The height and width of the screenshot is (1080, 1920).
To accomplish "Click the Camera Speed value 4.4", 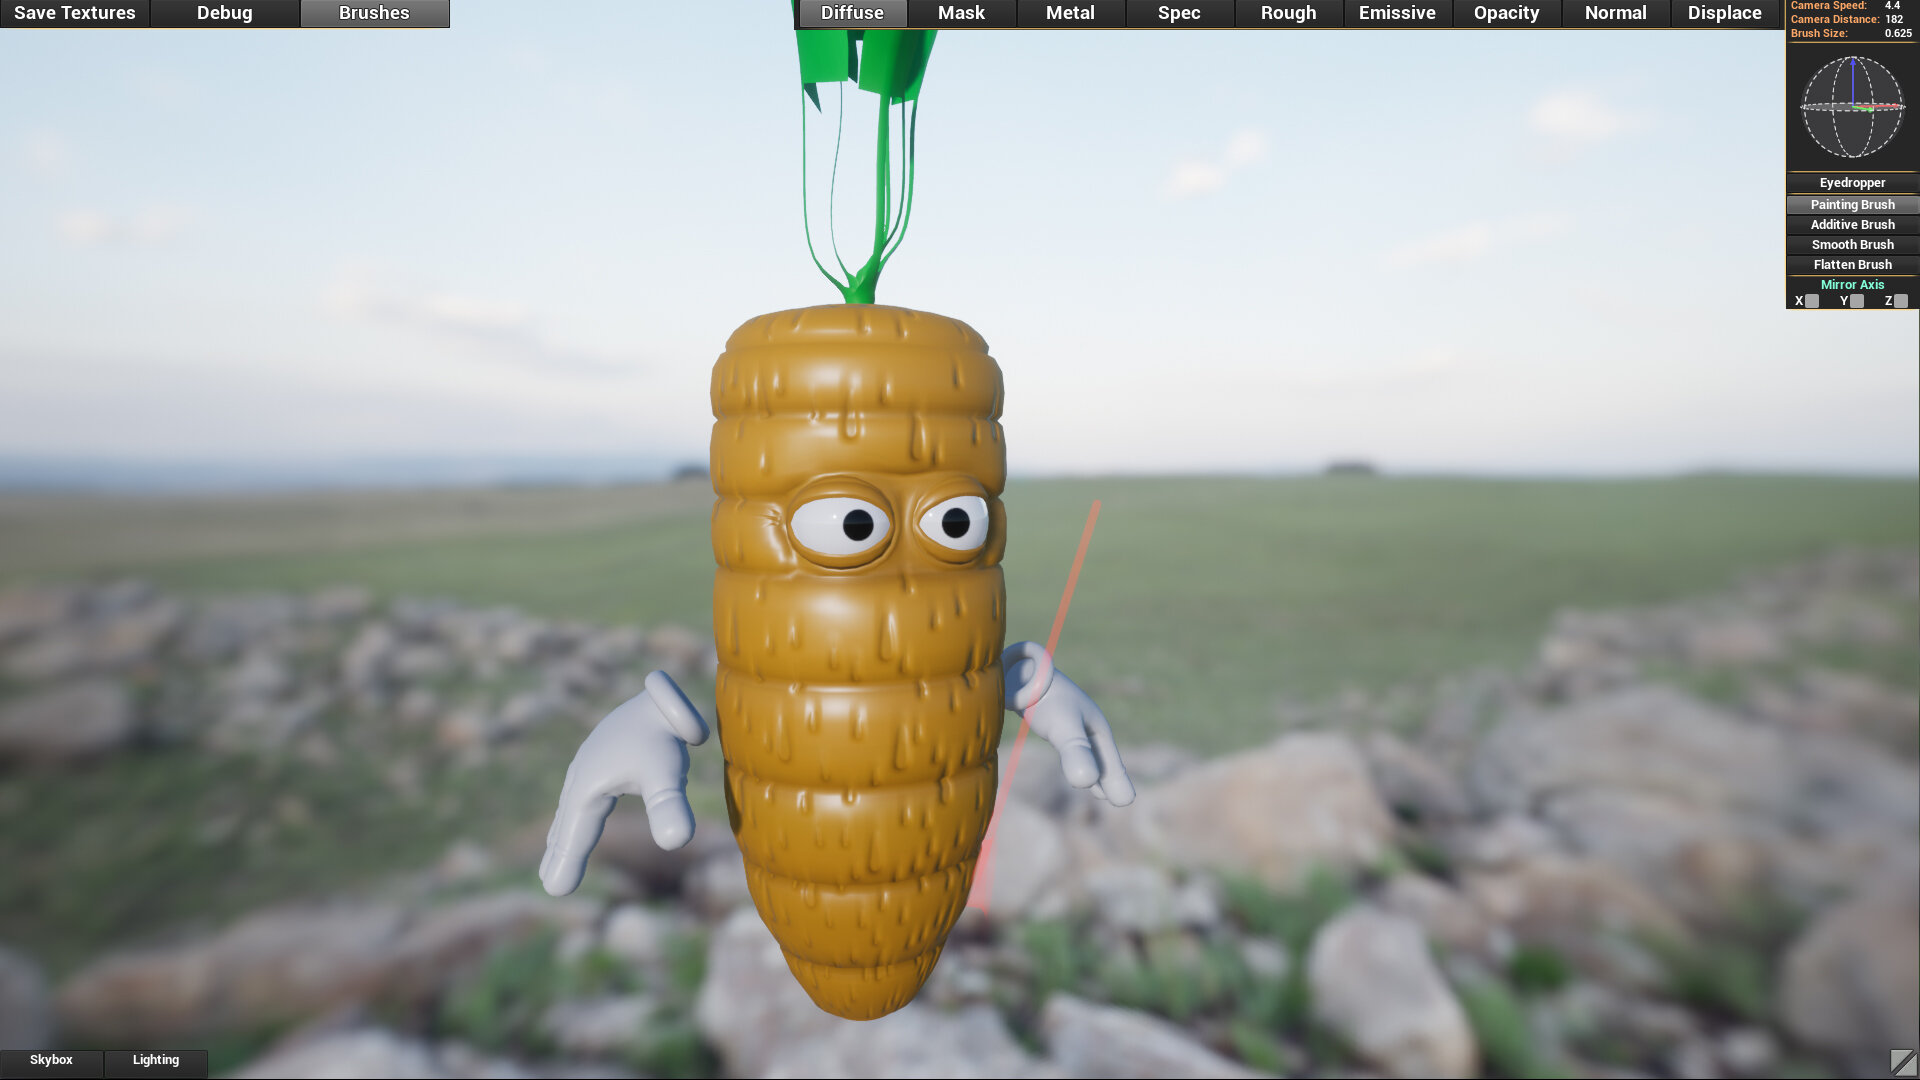I will pos(1892,6).
